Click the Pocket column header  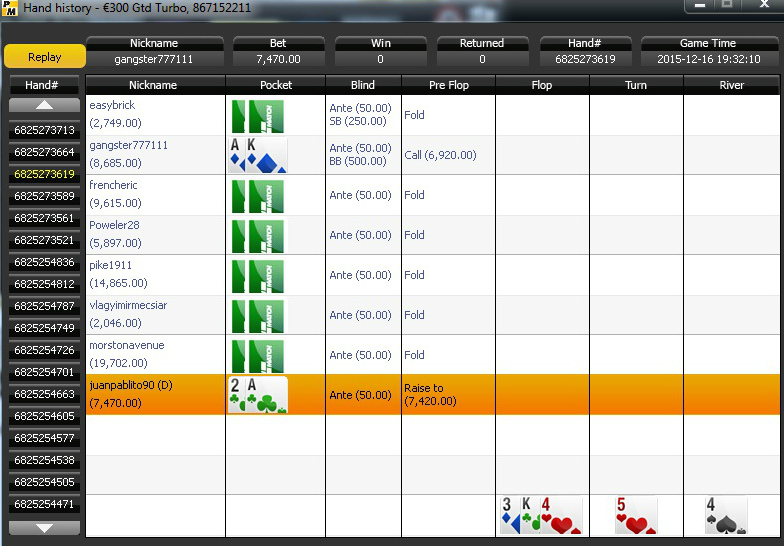pyautogui.click(x=276, y=85)
